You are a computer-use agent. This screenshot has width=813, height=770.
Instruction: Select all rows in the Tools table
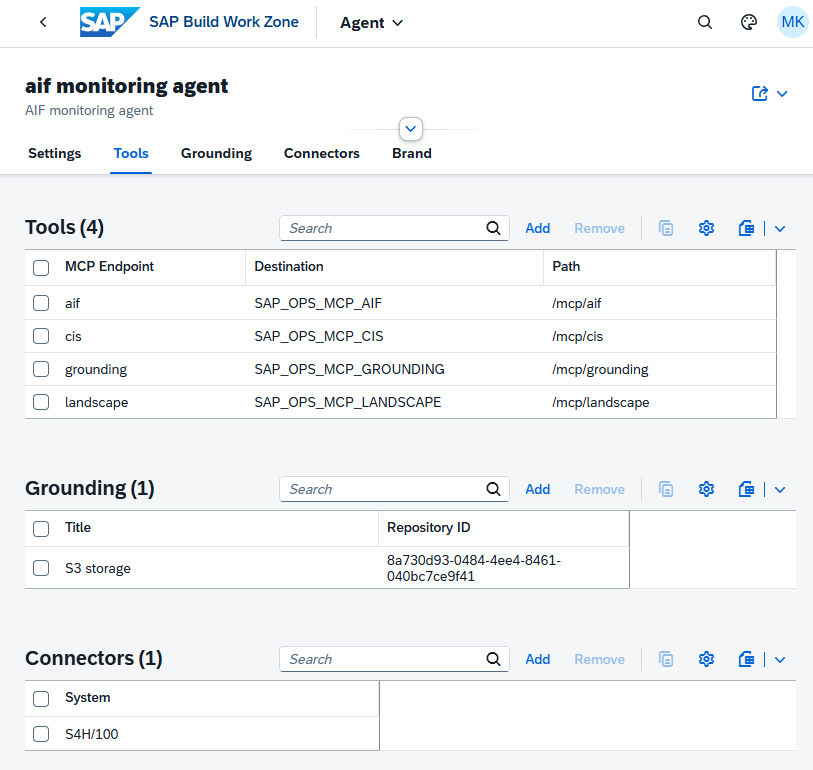[41, 268]
